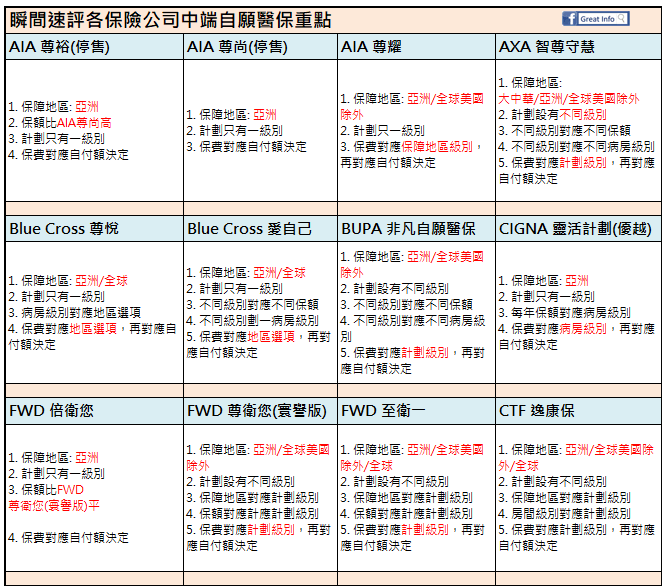Click the Facebook logo icon

click(x=570, y=19)
